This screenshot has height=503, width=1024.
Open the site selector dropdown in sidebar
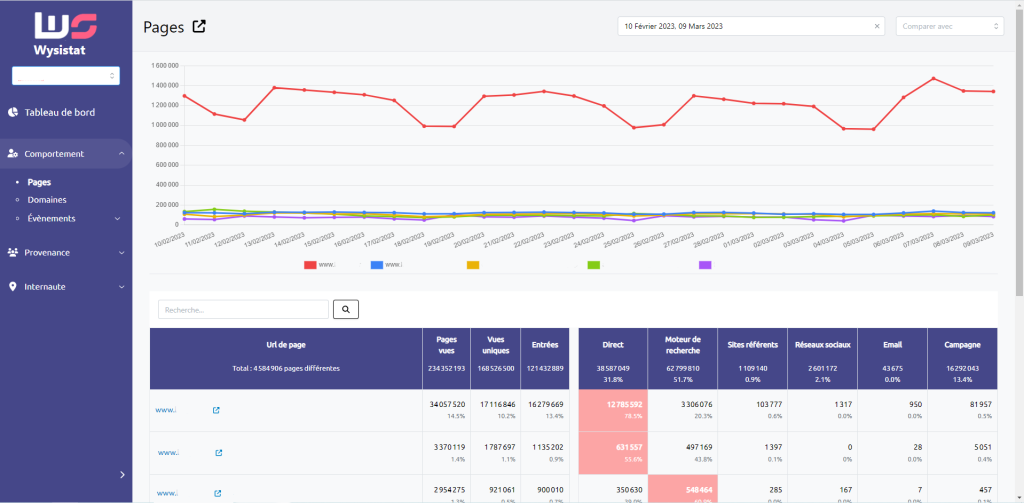pos(65,76)
